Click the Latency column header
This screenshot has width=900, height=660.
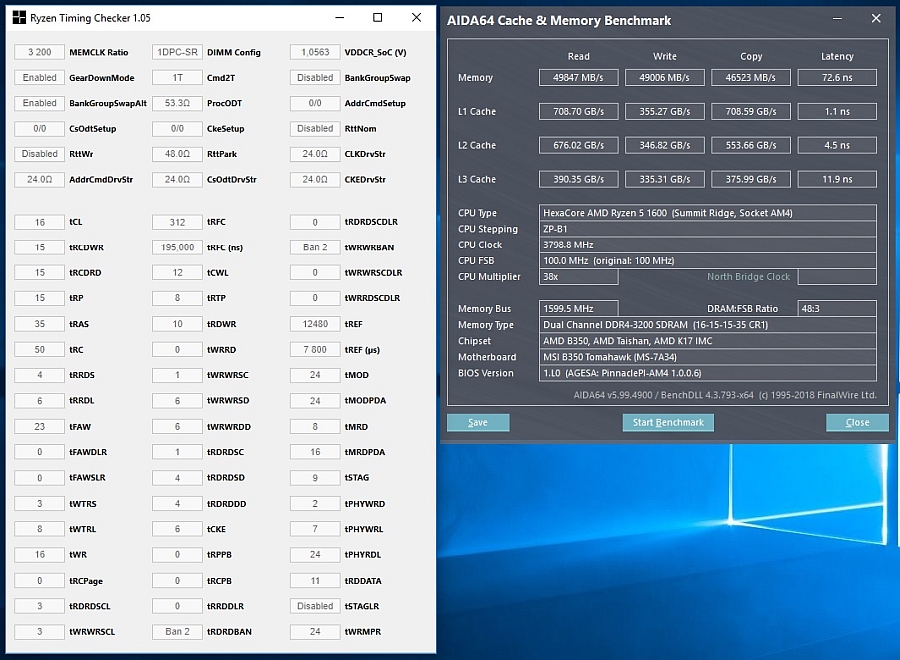(837, 56)
